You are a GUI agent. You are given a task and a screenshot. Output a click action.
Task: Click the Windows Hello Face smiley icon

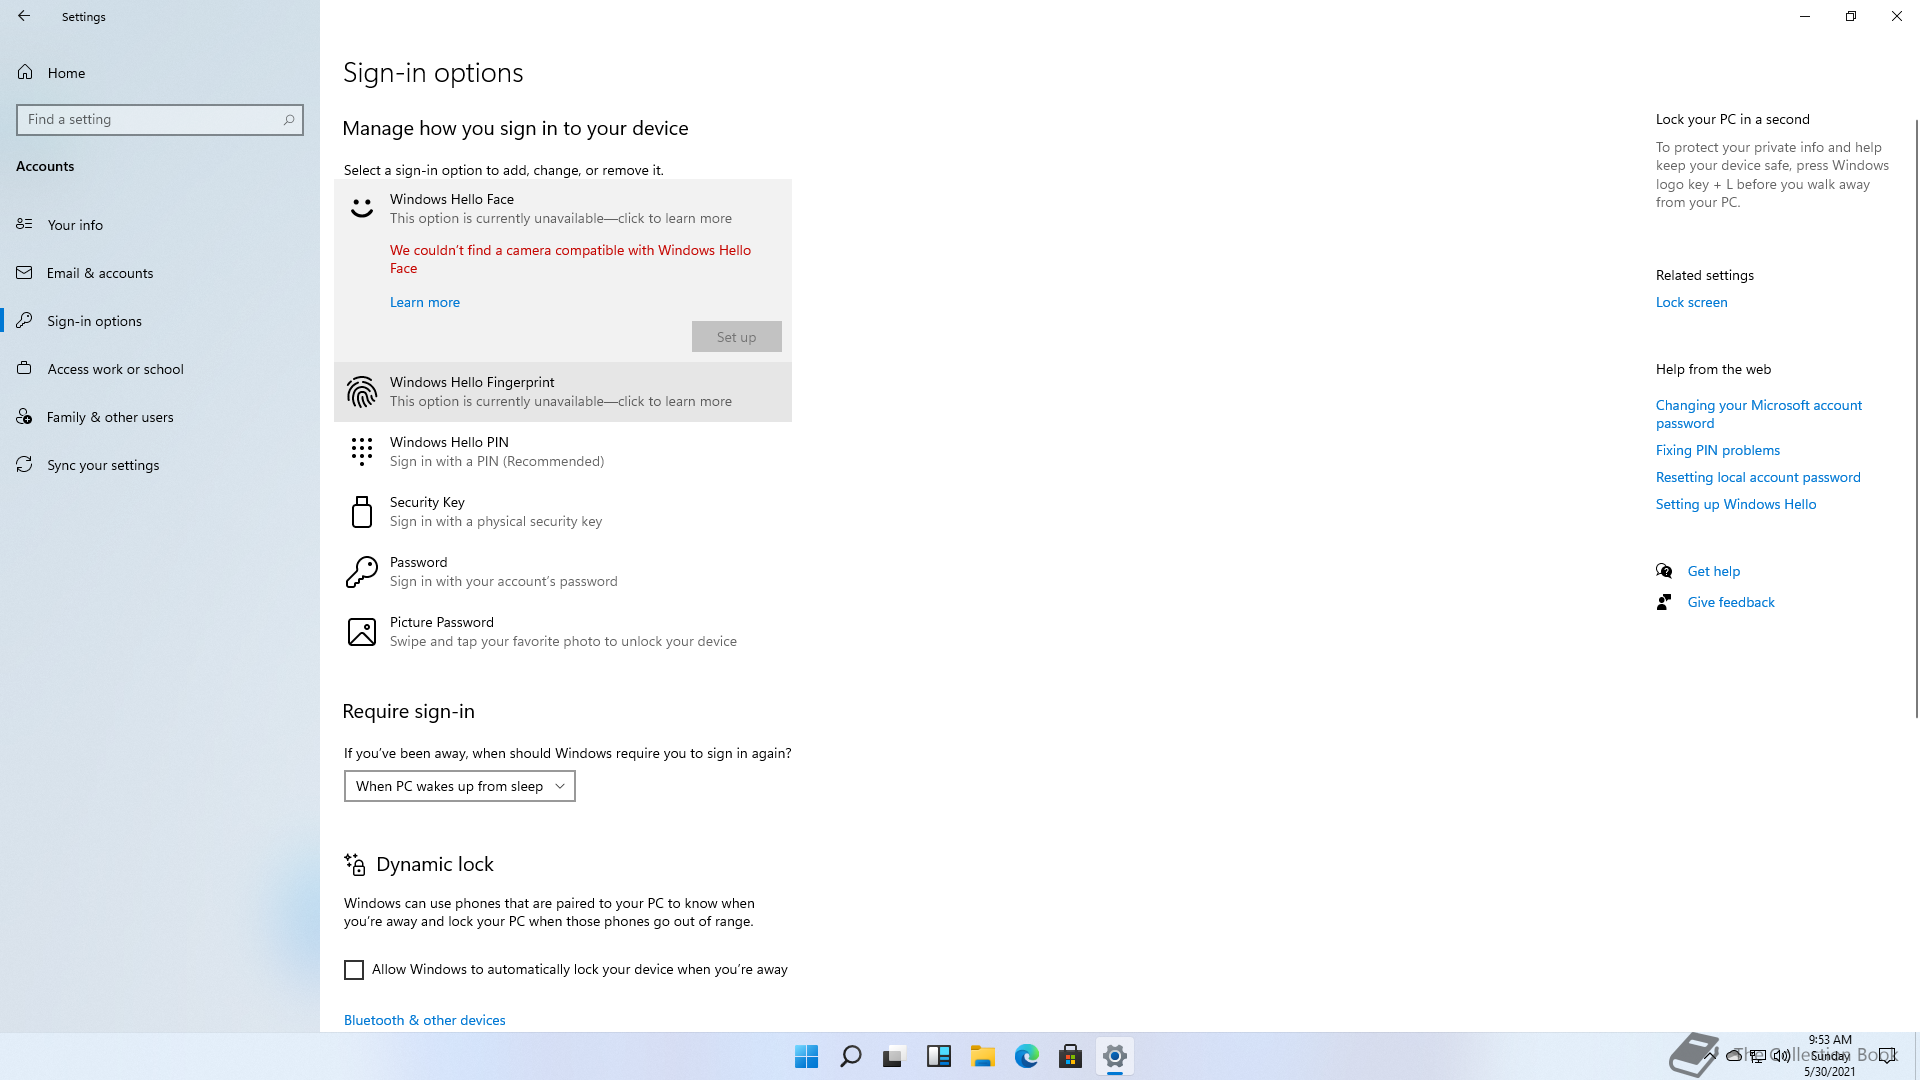click(361, 208)
